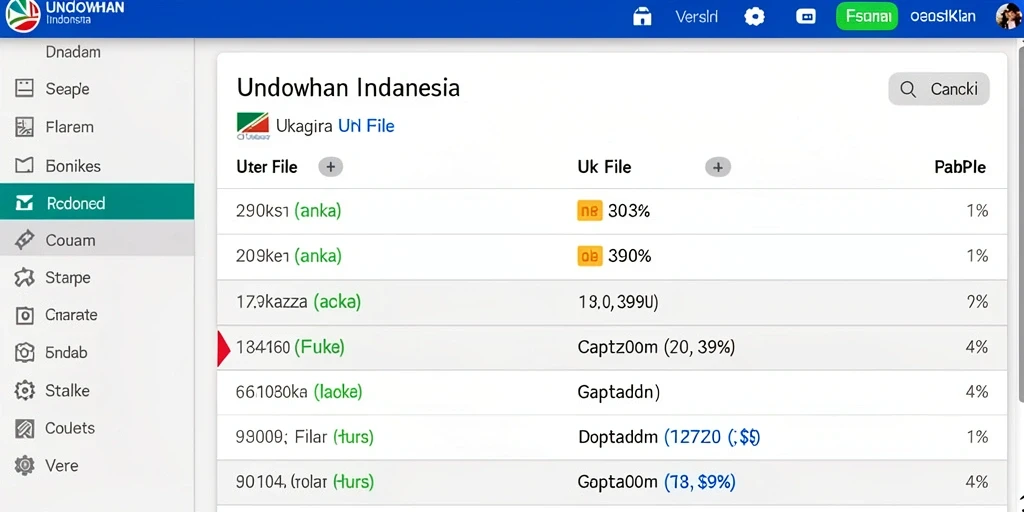Image resolution: width=1024 pixels, height=512 pixels.
Task: Select the 290ksı (anka) row
Action: pyautogui.click(x=612, y=212)
